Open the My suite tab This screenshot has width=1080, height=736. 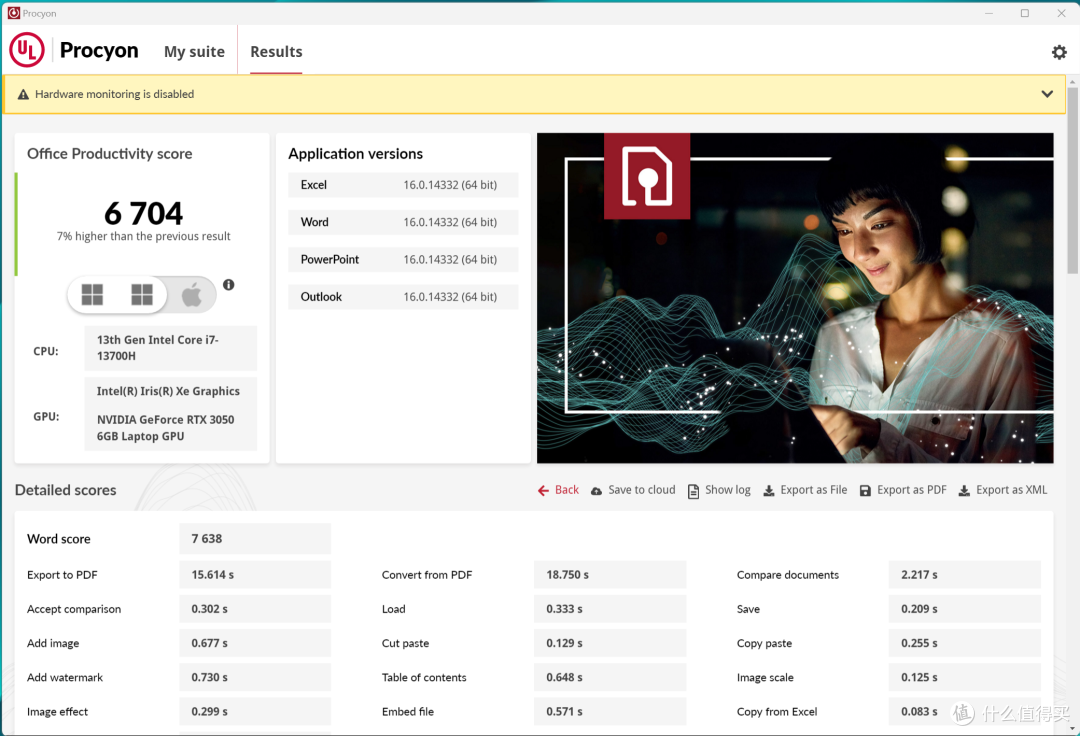tap(194, 52)
